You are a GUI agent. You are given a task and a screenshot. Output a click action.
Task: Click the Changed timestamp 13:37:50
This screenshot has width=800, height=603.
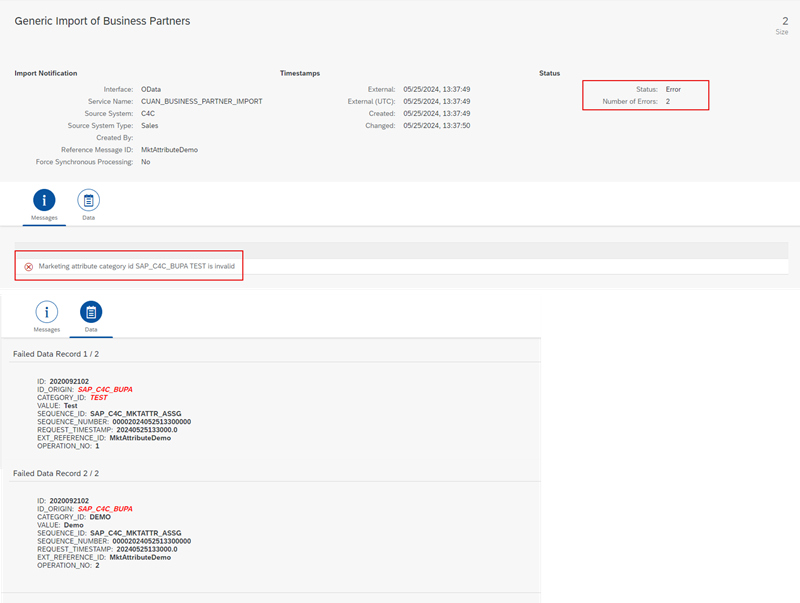pos(437,125)
